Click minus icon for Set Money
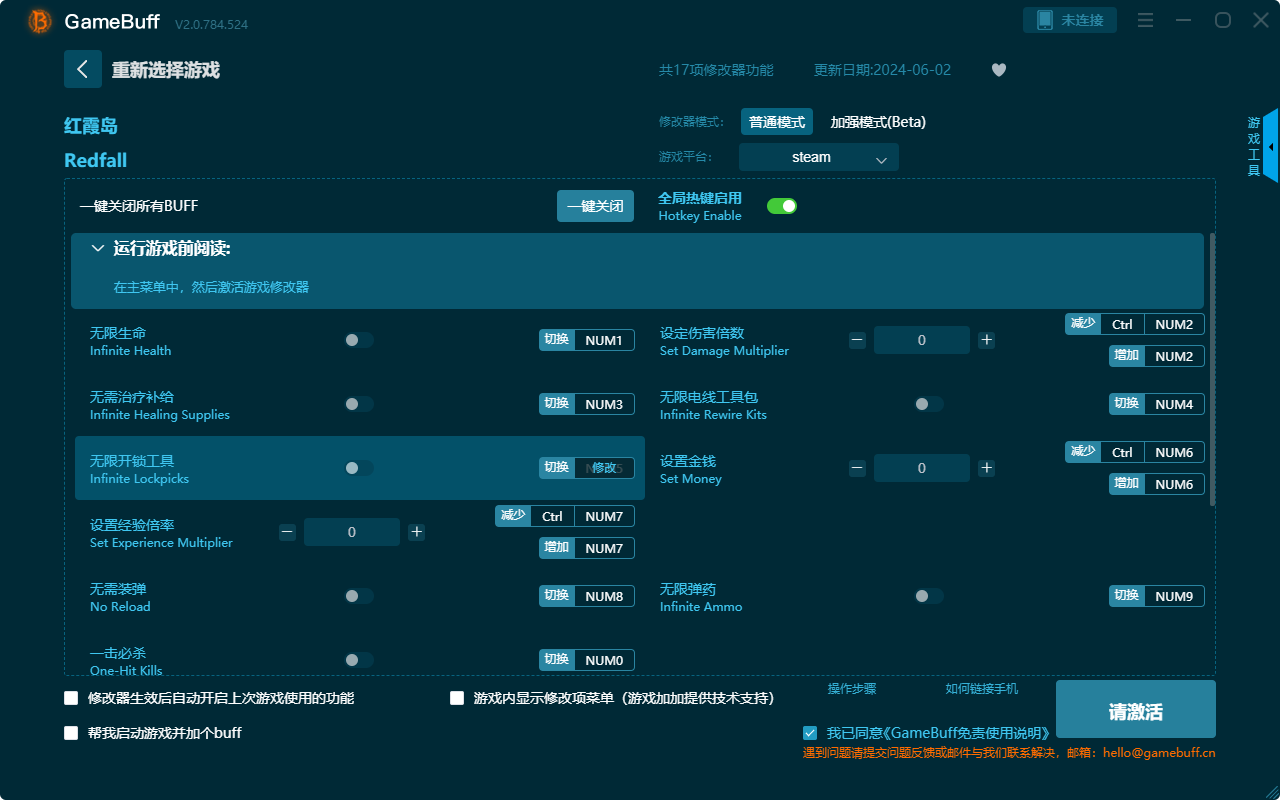 (x=857, y=468)
